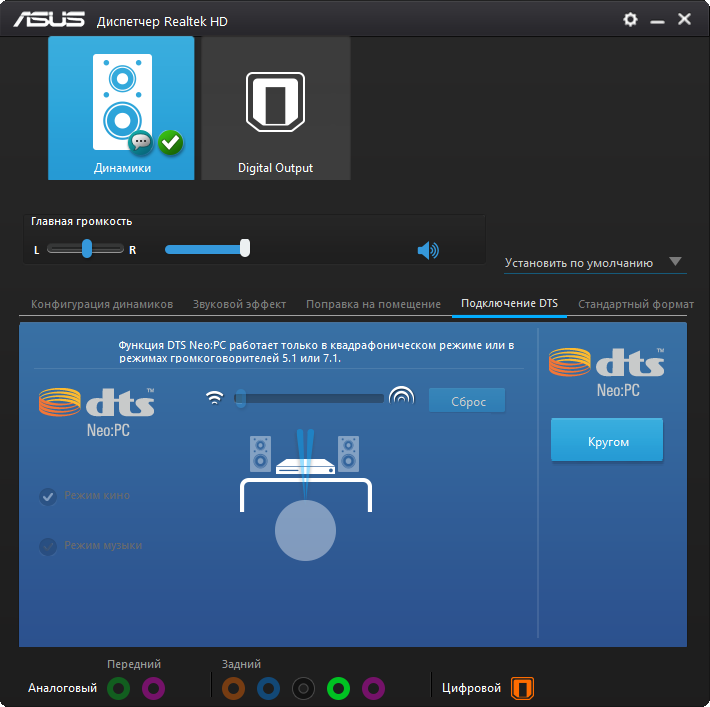The image size is (710, 707).
Task: Click the narrow sound field icon
Action: 215,397
